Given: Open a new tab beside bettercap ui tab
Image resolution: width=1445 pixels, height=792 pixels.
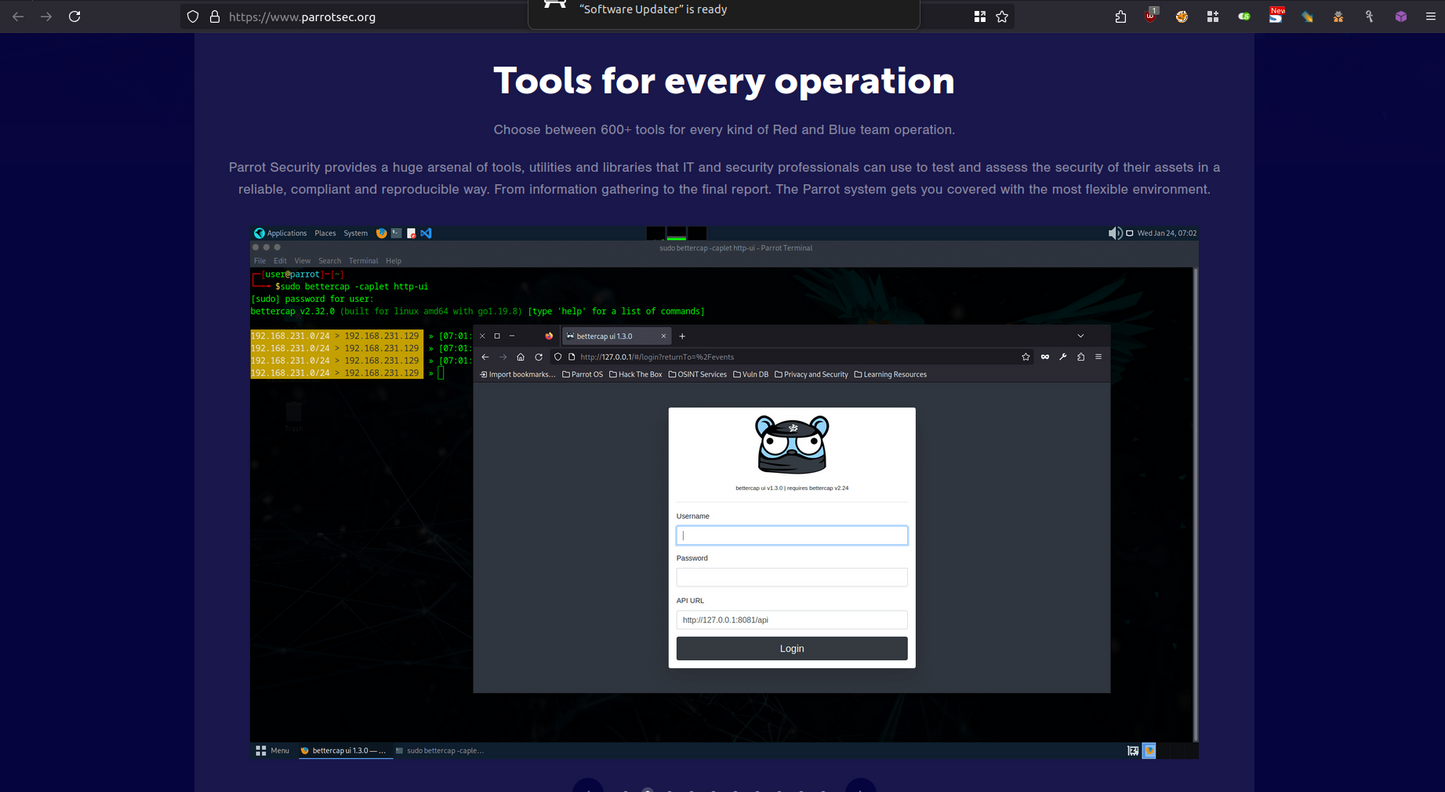Looking at the screenshot, I should click(682, 336).
